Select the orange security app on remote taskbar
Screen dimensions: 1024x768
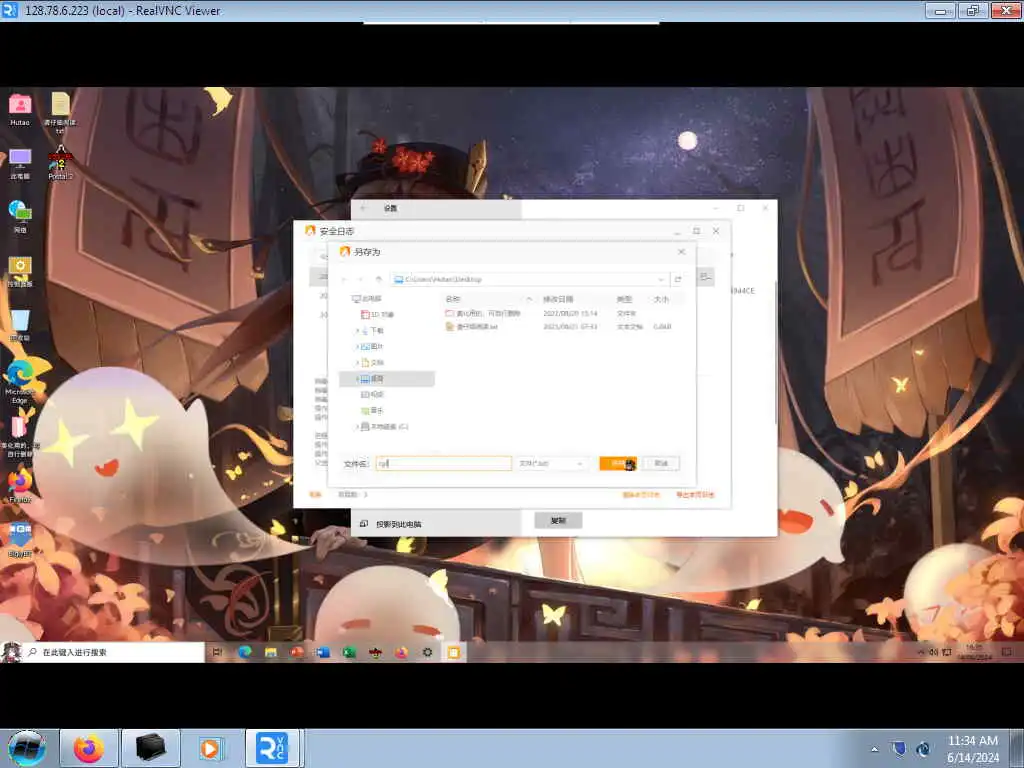[454, 652]
